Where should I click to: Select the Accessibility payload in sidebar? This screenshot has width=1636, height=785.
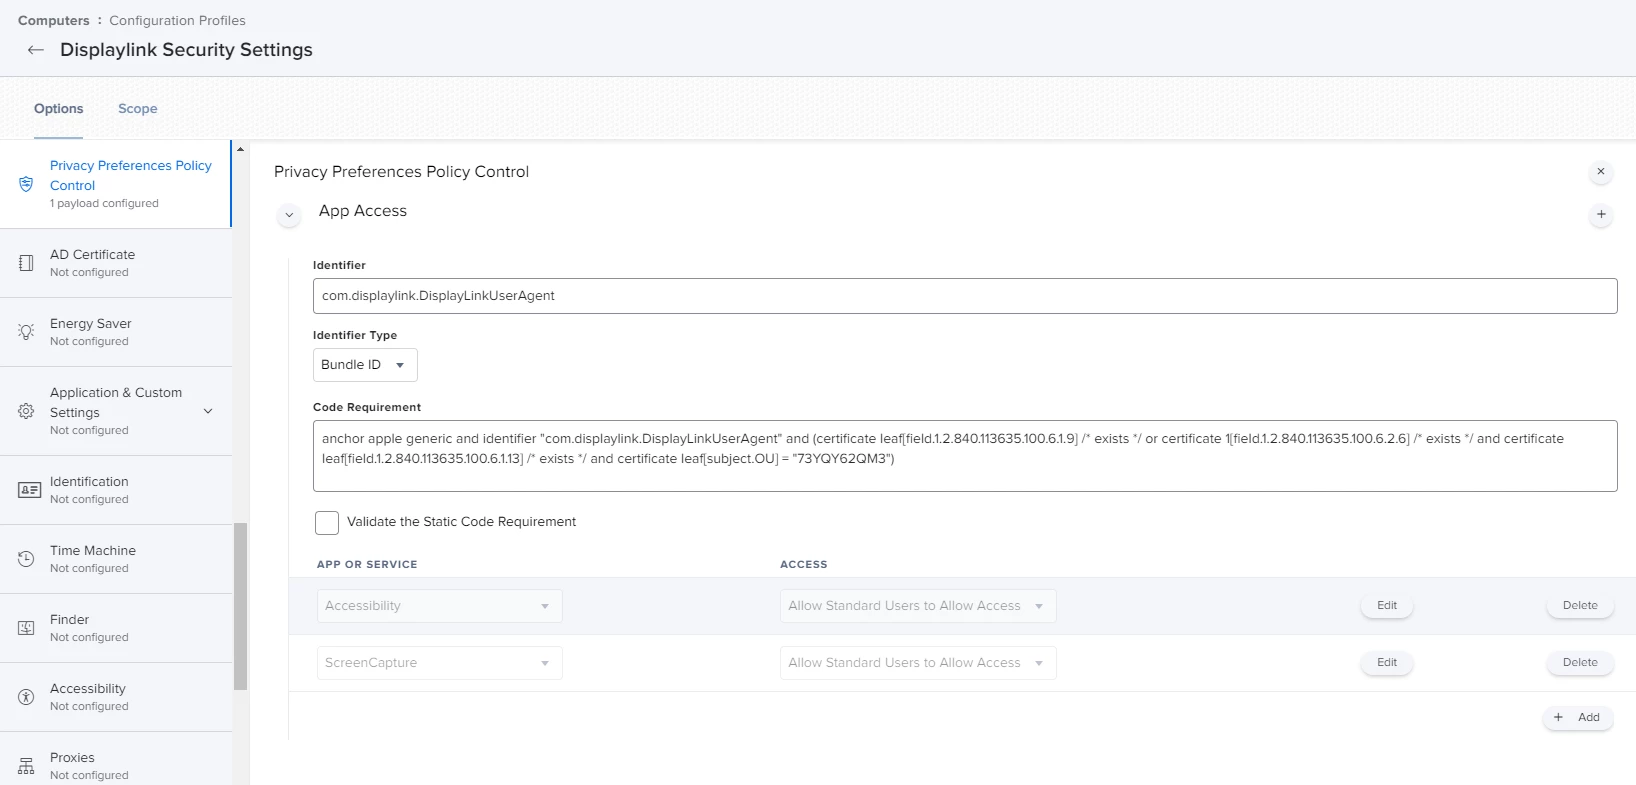click(x=116, y=697)
